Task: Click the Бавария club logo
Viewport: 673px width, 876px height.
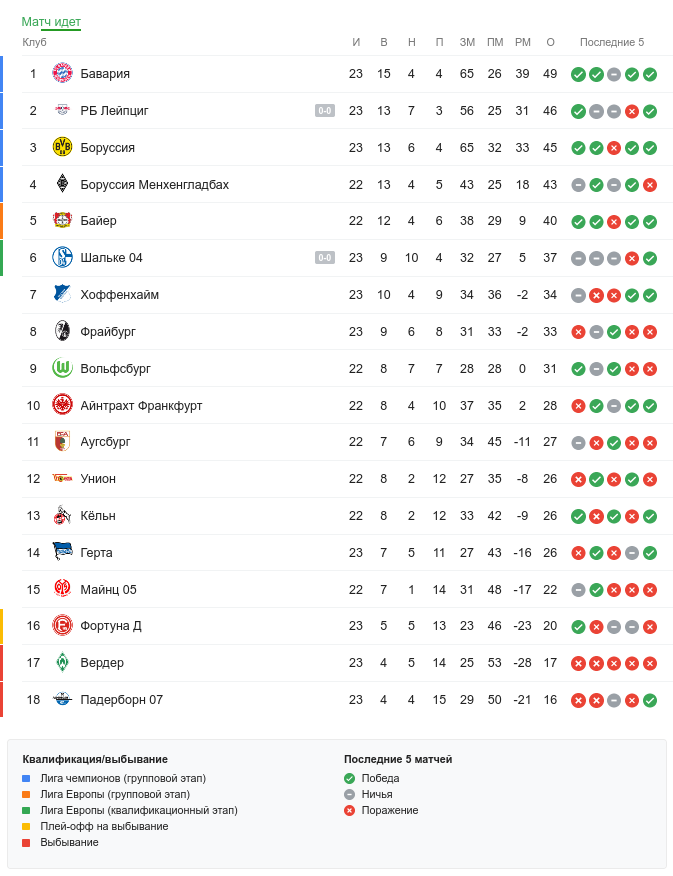Action: [62, 74]
